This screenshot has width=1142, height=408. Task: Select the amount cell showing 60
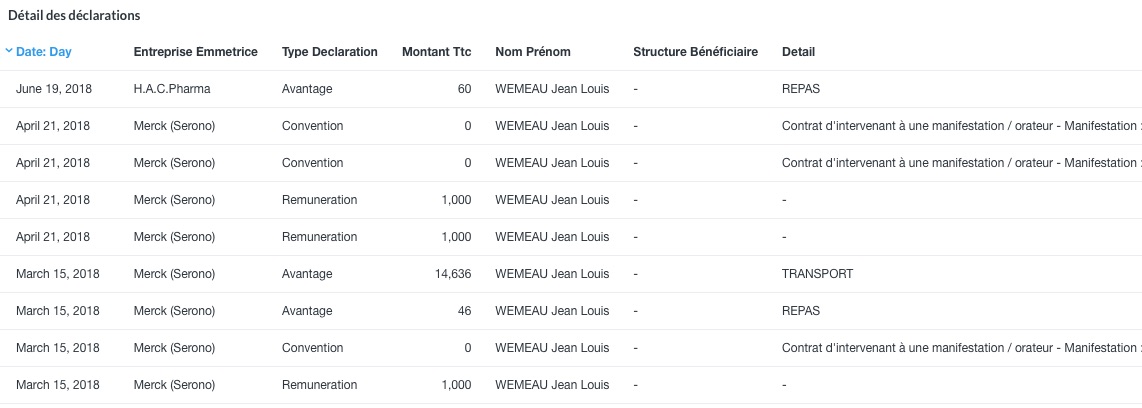(464, 89)
